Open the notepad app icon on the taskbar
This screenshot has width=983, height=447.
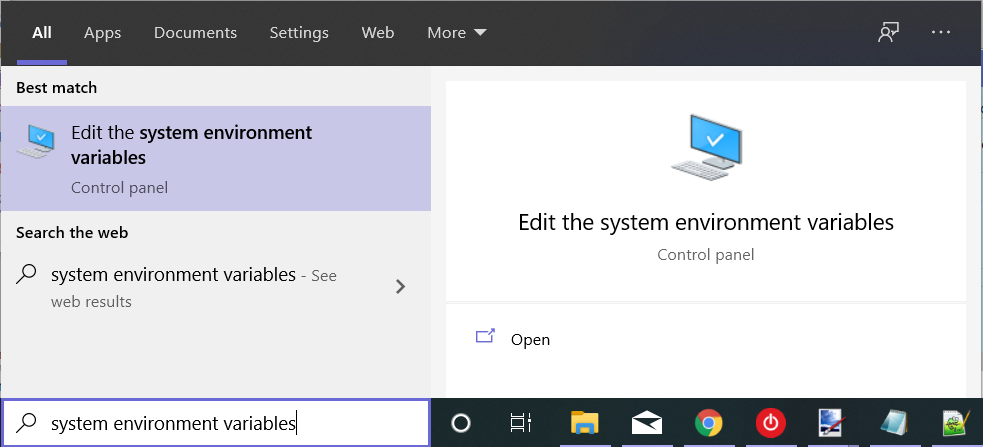tap(895, 424)
